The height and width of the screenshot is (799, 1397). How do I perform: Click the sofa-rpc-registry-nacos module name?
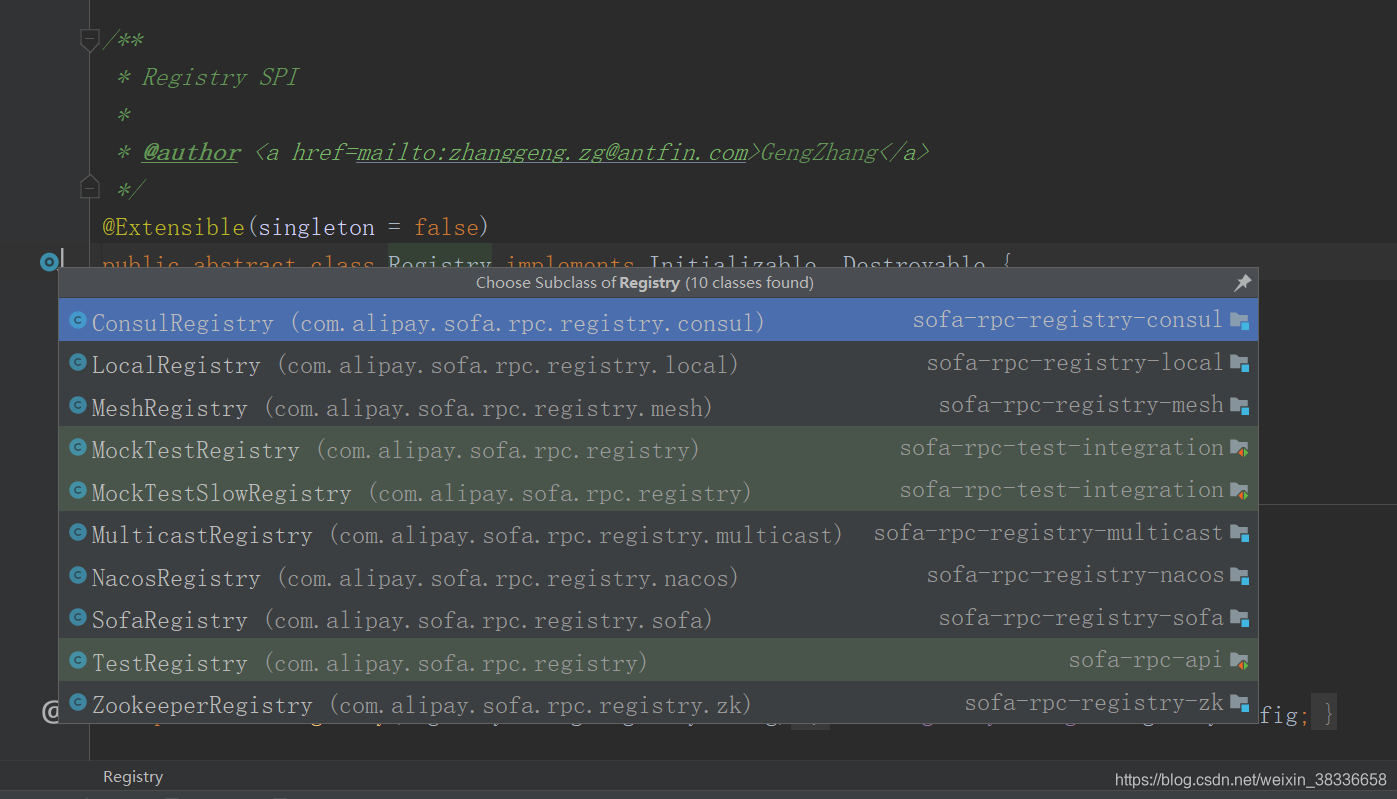click(1075, 575)
